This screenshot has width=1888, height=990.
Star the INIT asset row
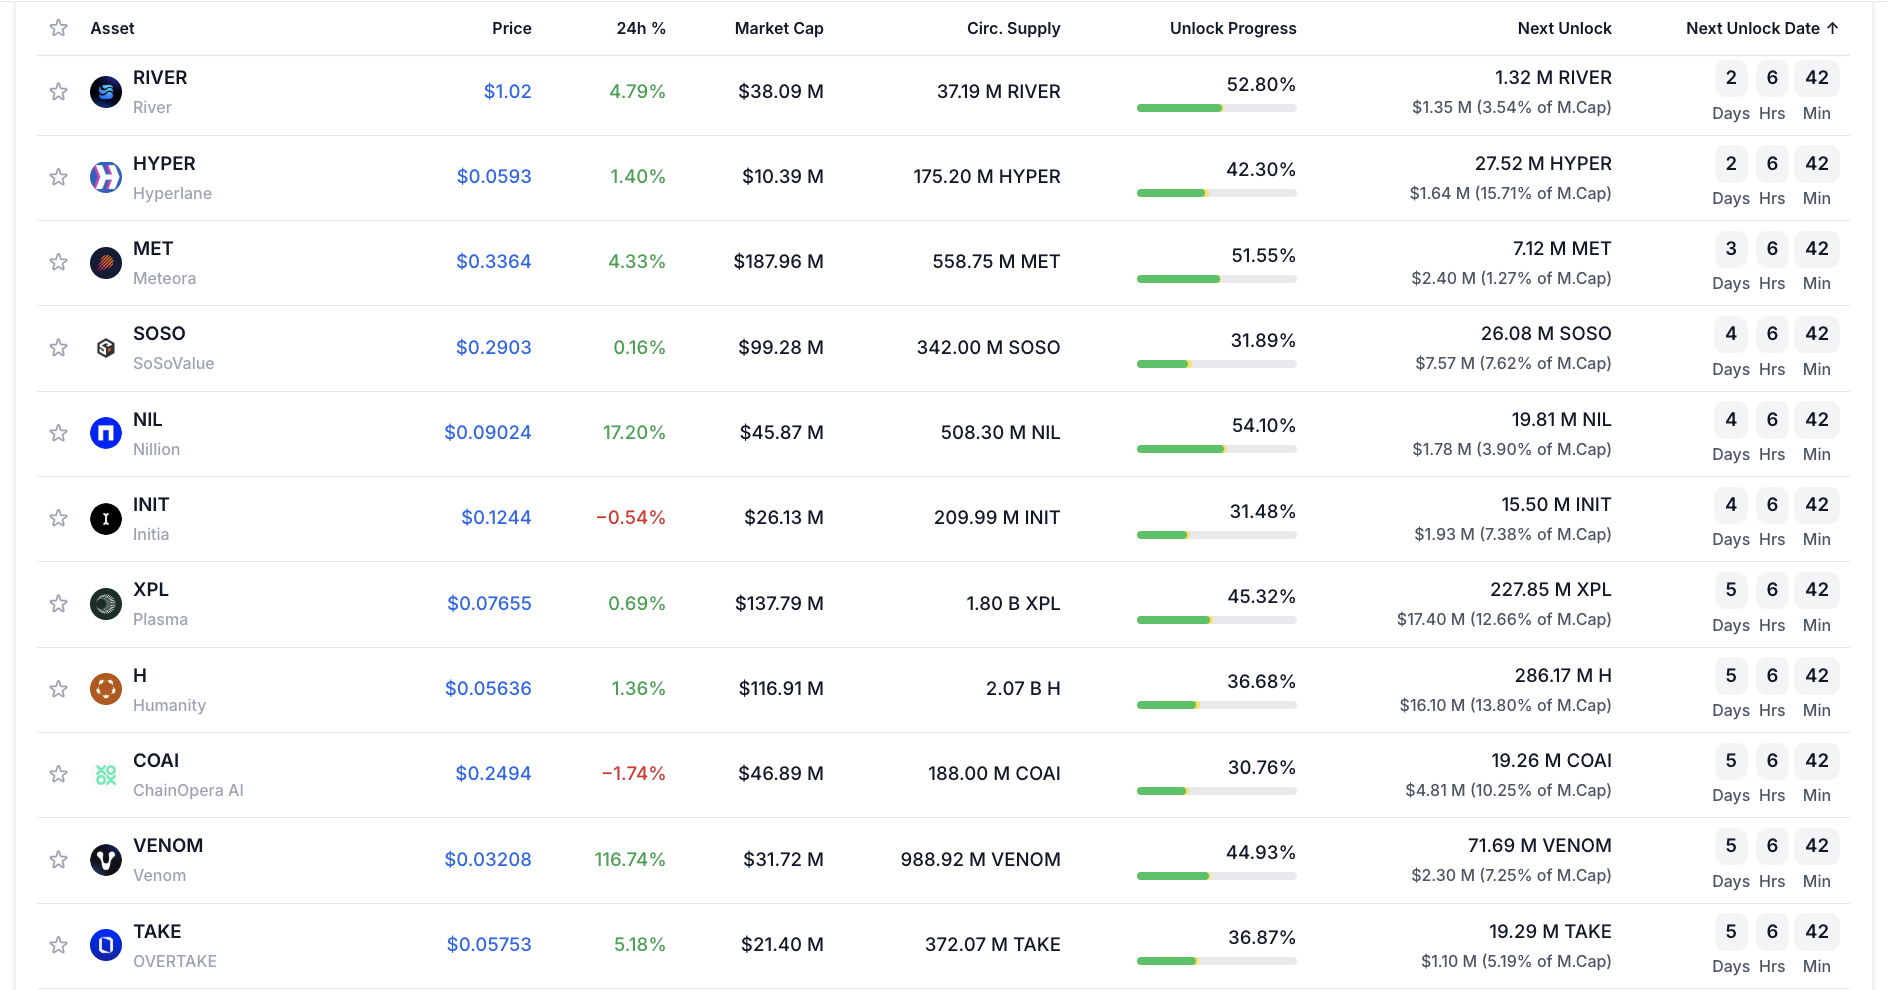[59, 518]
